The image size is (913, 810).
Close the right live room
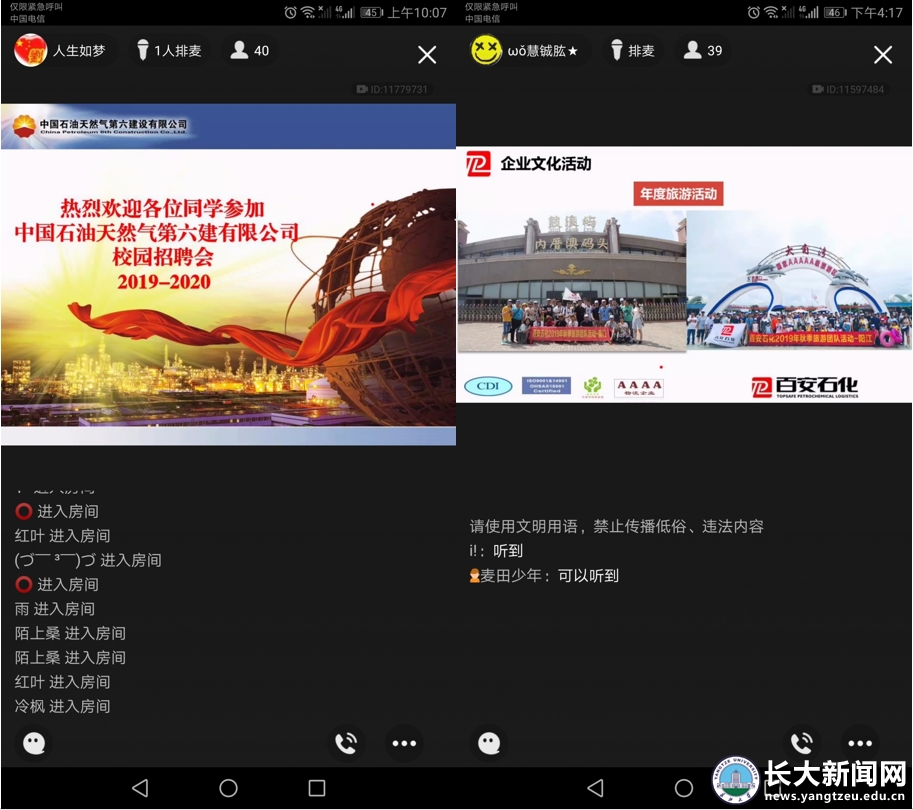tap(883, 55)
